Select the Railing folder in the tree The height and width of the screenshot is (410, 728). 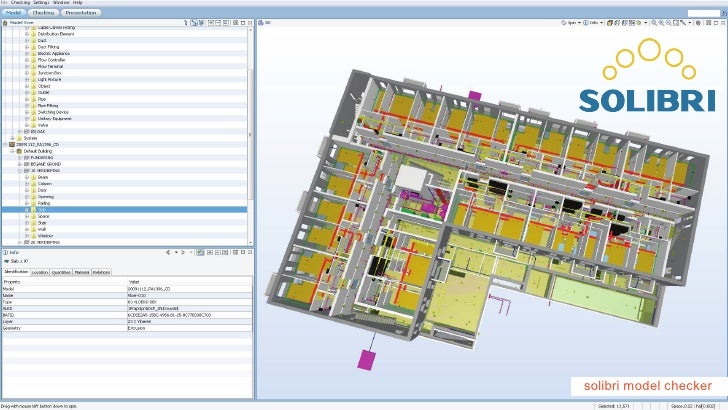coord(44,203)
